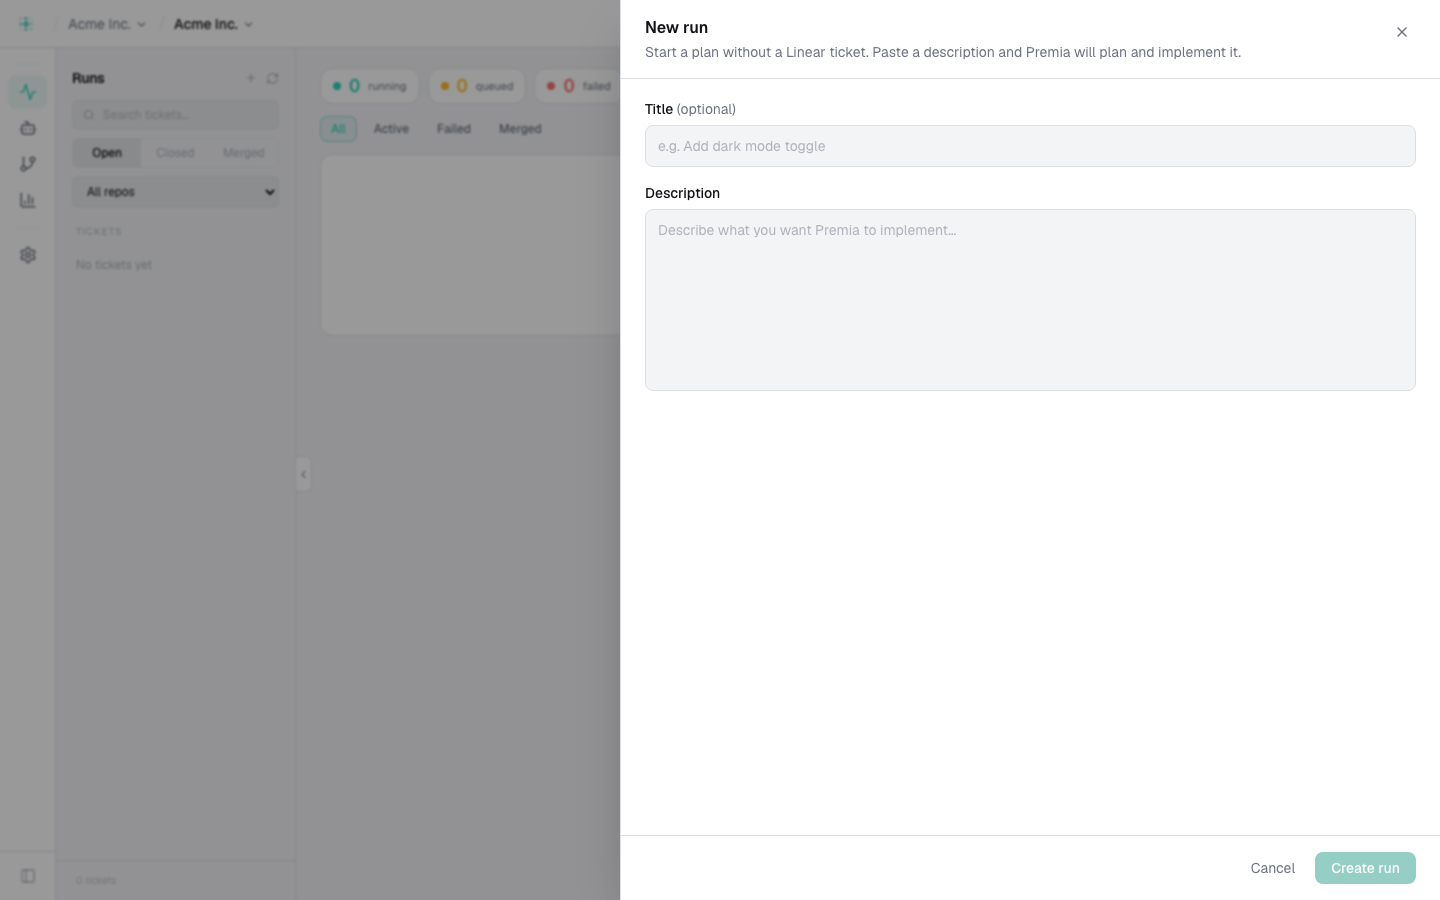Open the agents robot icon in sidebar
Viewport: 1440px width, 900px height.
coord(28,128)
